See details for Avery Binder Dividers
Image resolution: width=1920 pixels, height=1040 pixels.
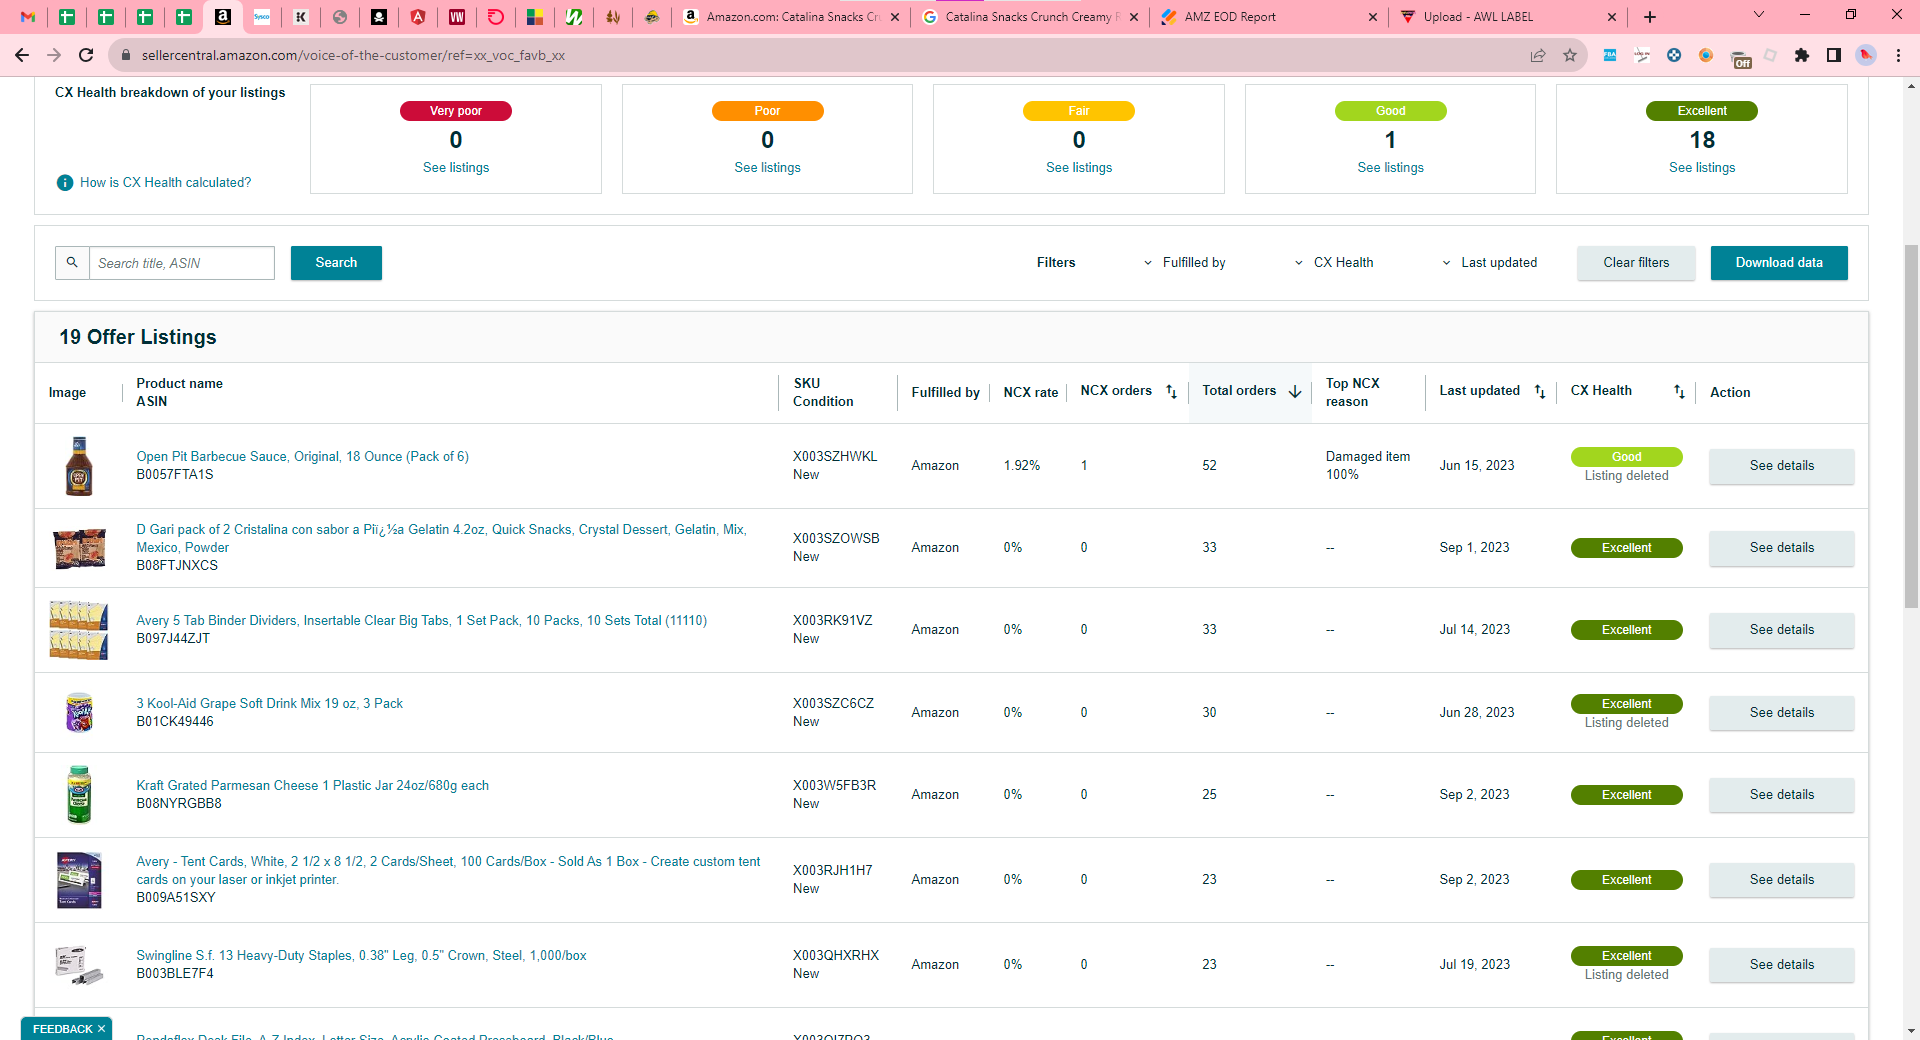[x=1781, y=630]
